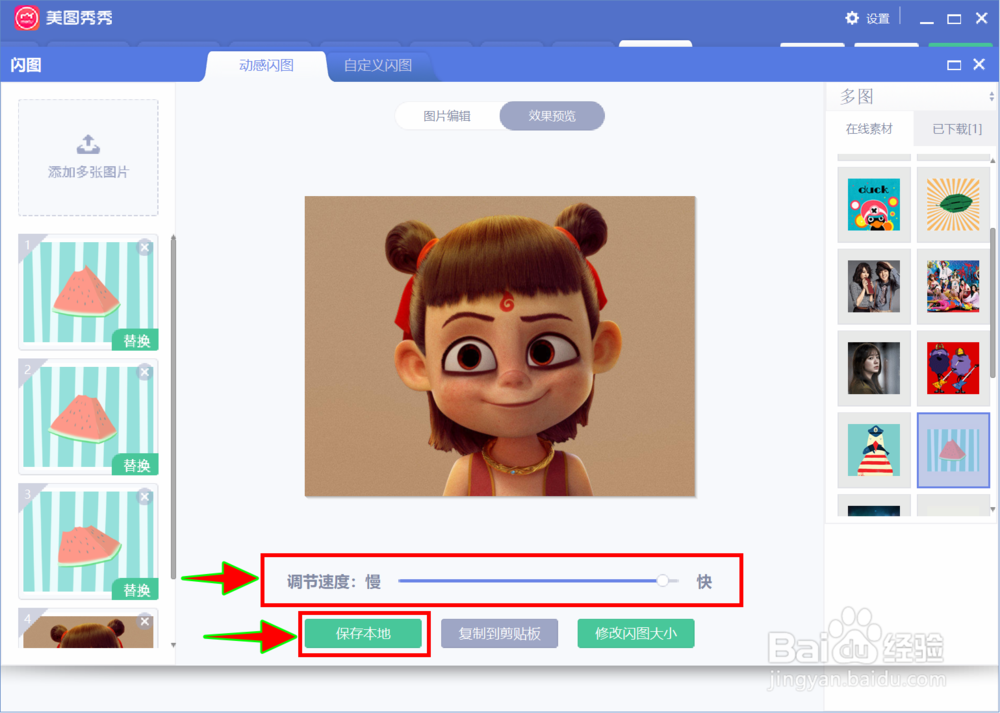The image size is (1000, 713).
Task: Choose the colorful group photo template
Action: pos(953,286)
